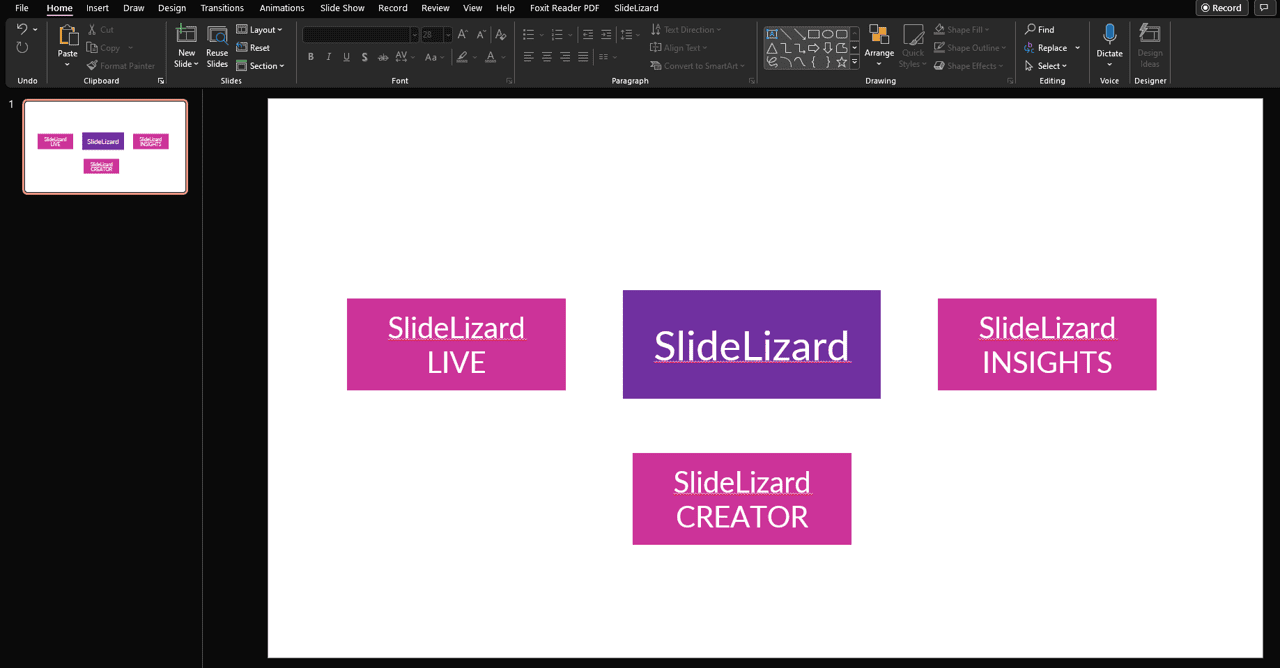Open the Section dropdown
This screenshot has height=668, width=1280.
[x=261, y=66]
